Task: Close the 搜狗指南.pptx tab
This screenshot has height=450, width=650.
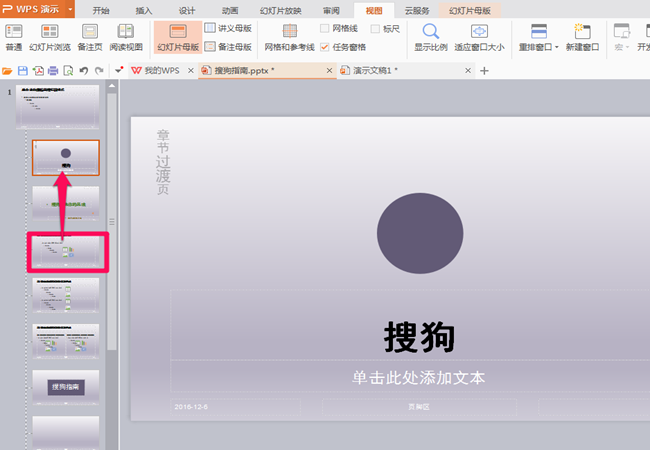Action: [x=329, y=70]
